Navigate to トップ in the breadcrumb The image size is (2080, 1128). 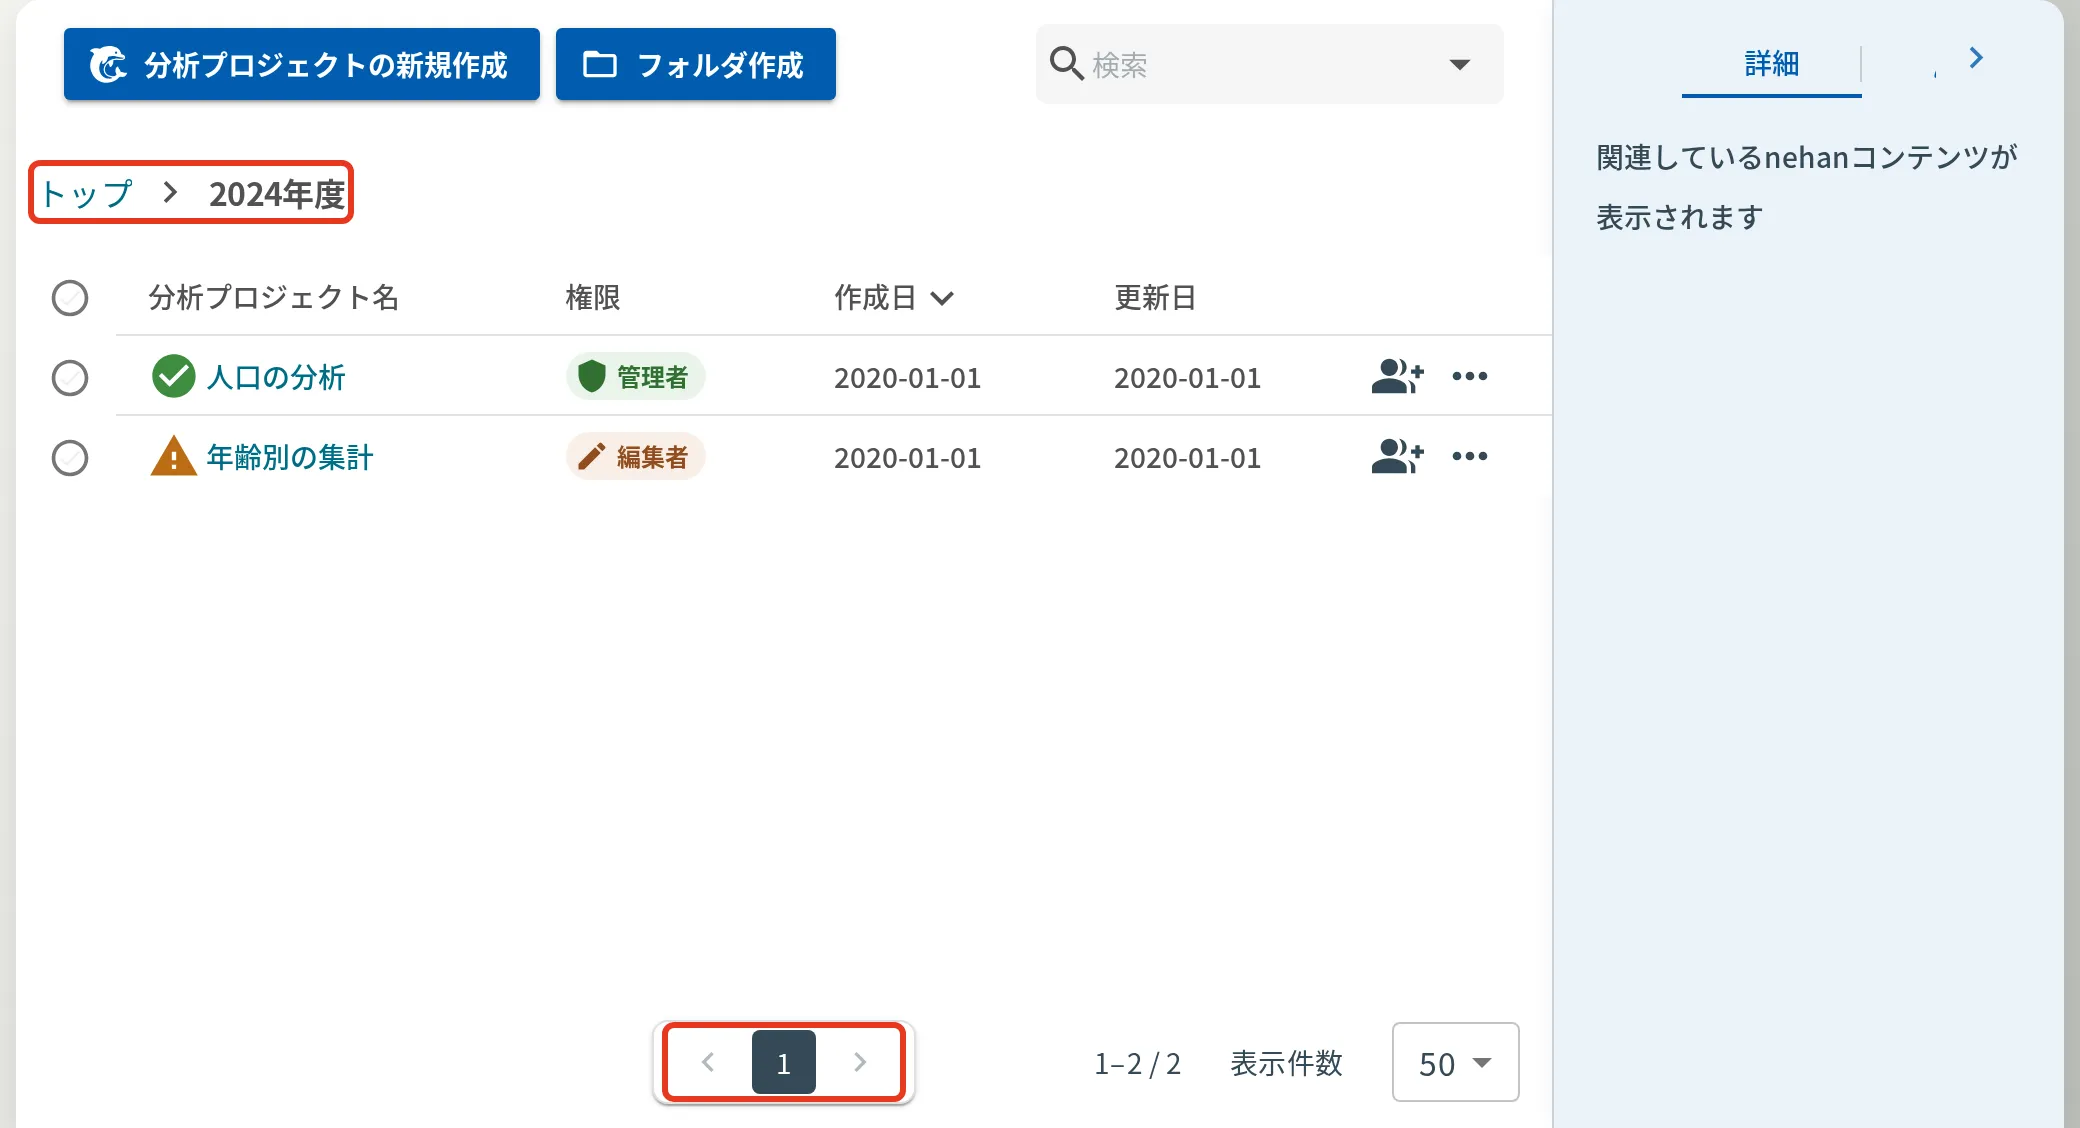pyautogui.click(x=86, y=193)
